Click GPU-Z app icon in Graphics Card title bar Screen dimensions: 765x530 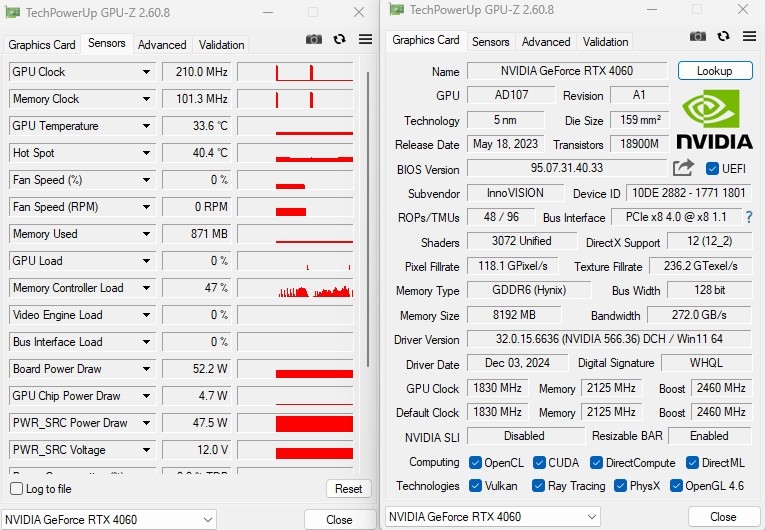click(x=396, y=9)
